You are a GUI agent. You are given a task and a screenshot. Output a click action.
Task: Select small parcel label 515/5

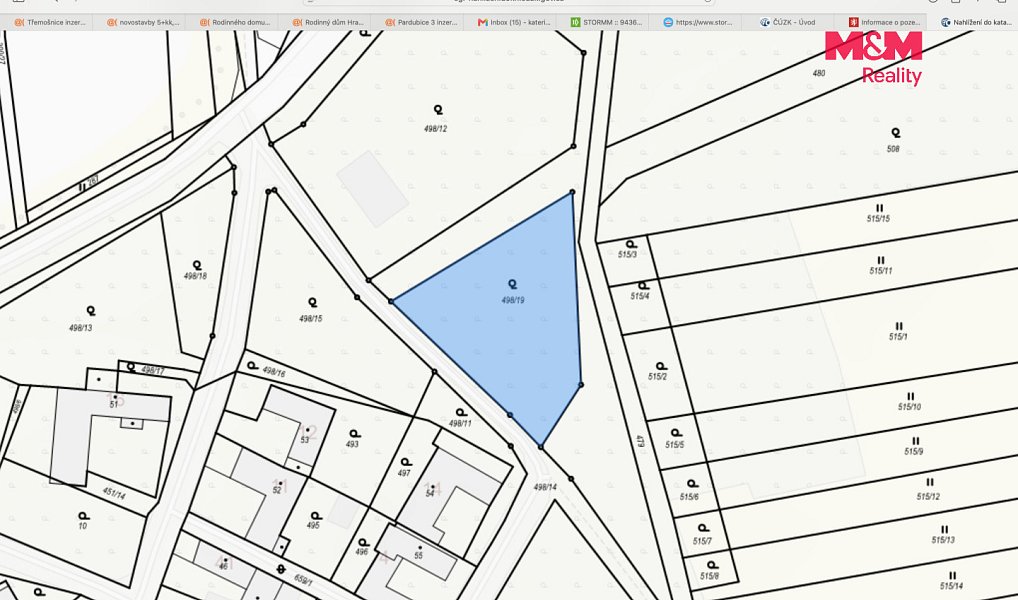click(674, 445)
